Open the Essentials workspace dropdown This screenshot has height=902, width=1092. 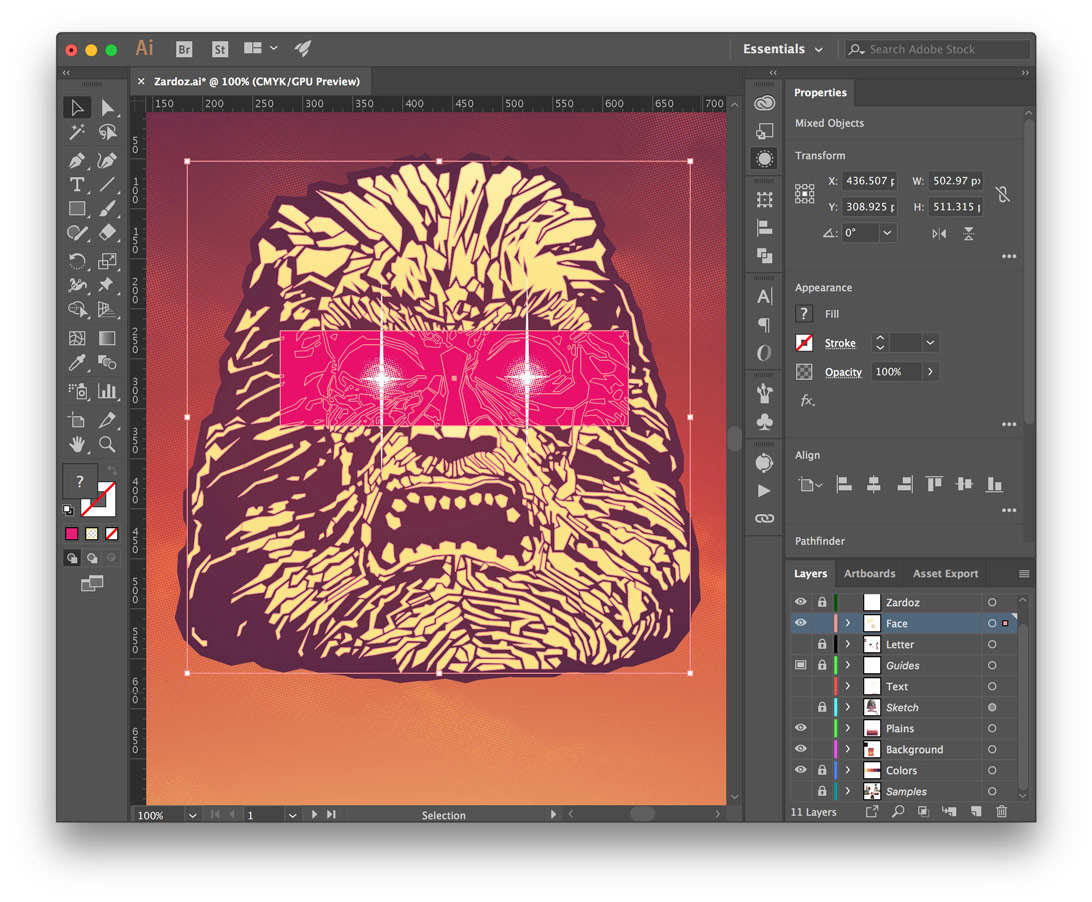783,49
